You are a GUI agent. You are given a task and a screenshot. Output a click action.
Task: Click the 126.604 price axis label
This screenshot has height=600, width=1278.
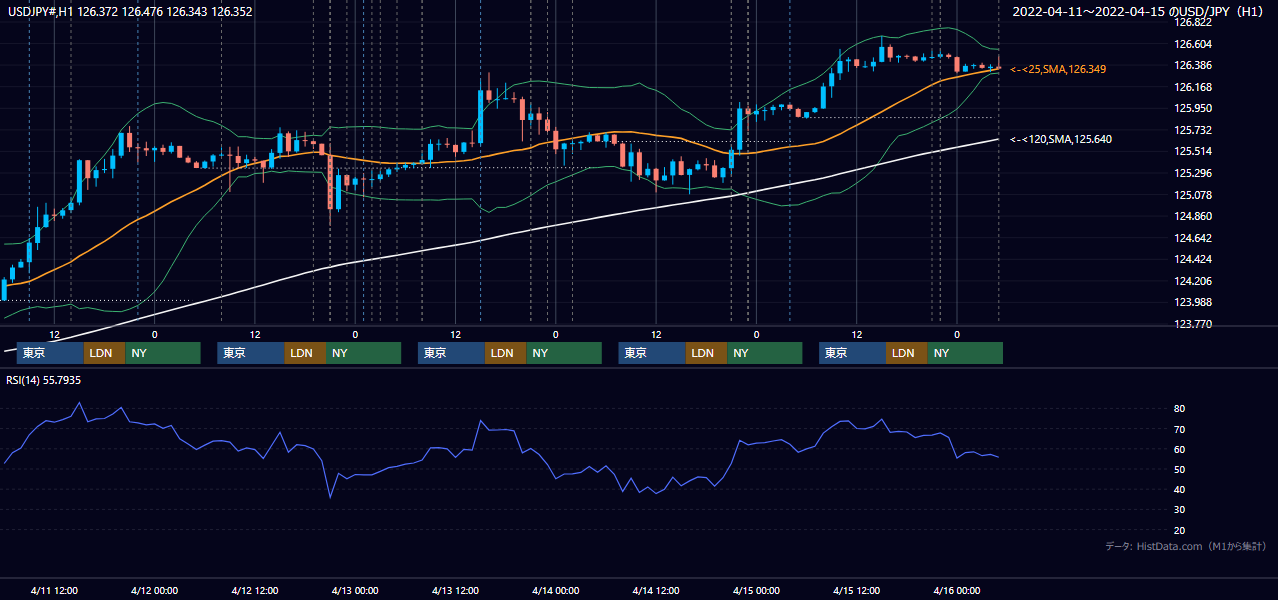tap(1193, 44)
